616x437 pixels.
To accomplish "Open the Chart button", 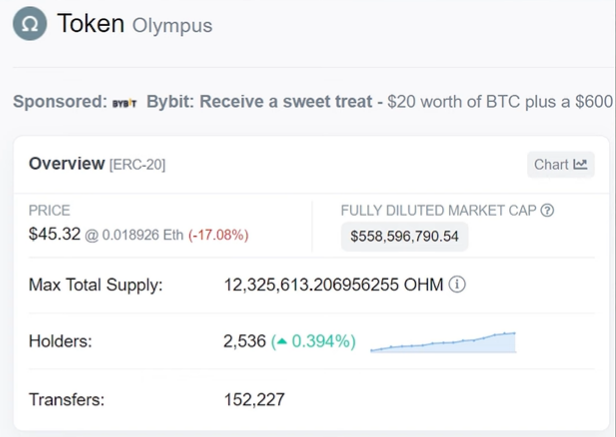I will click(x=561, y=165).
